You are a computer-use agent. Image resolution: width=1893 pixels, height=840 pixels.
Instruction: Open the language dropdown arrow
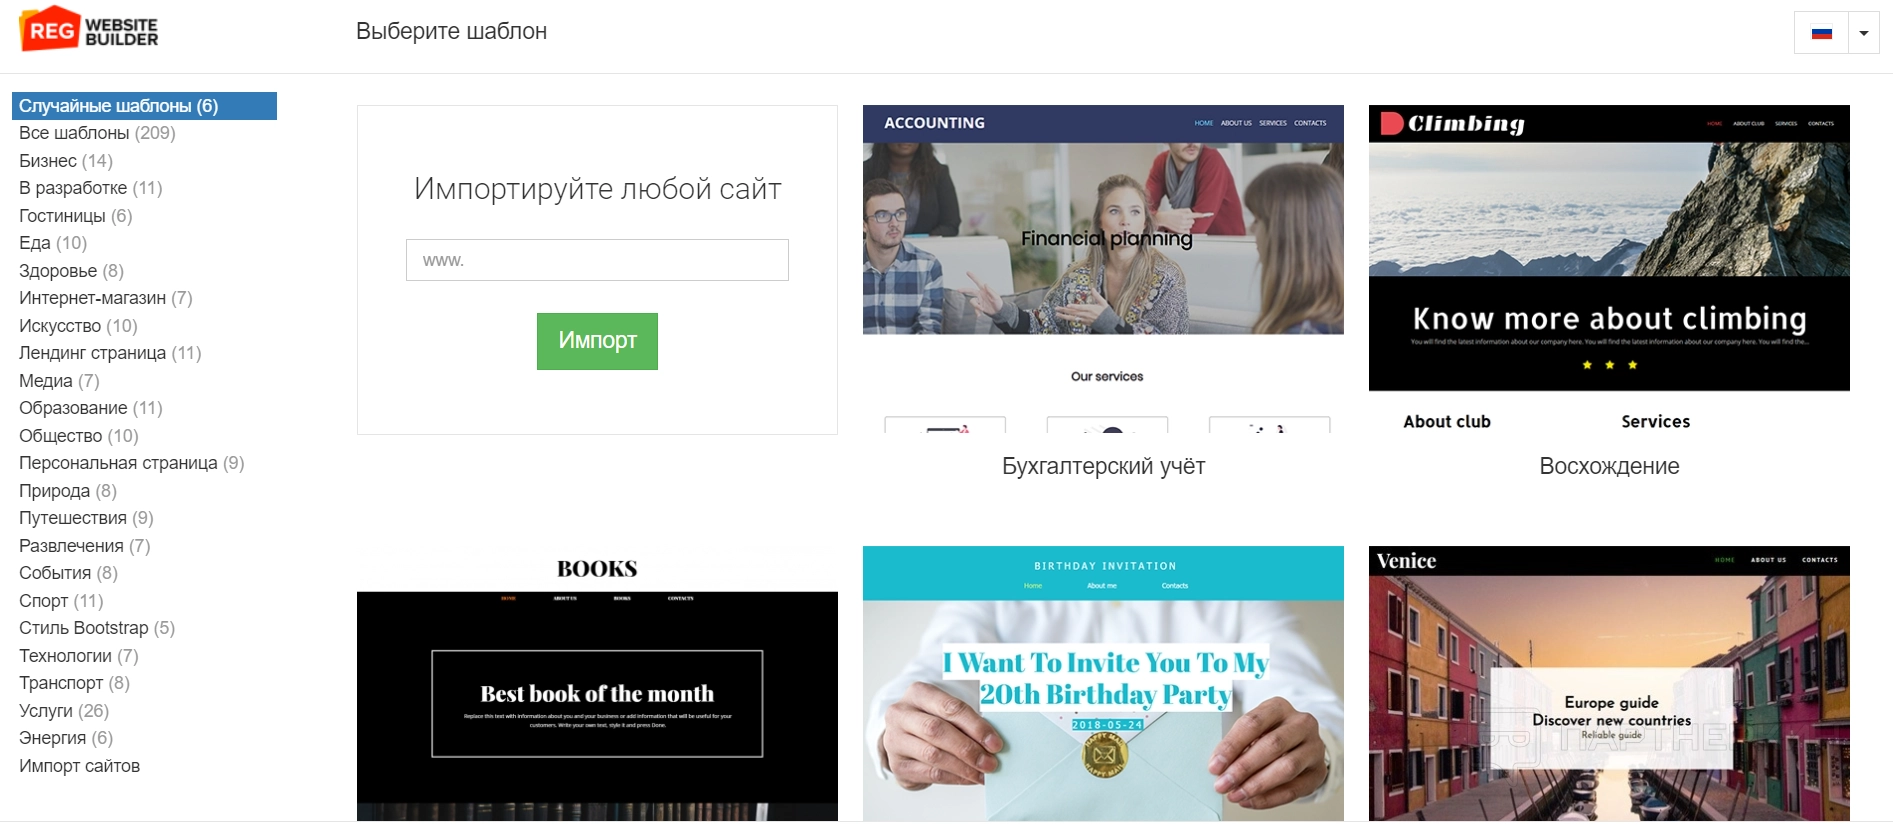(x=1864, y=33)
